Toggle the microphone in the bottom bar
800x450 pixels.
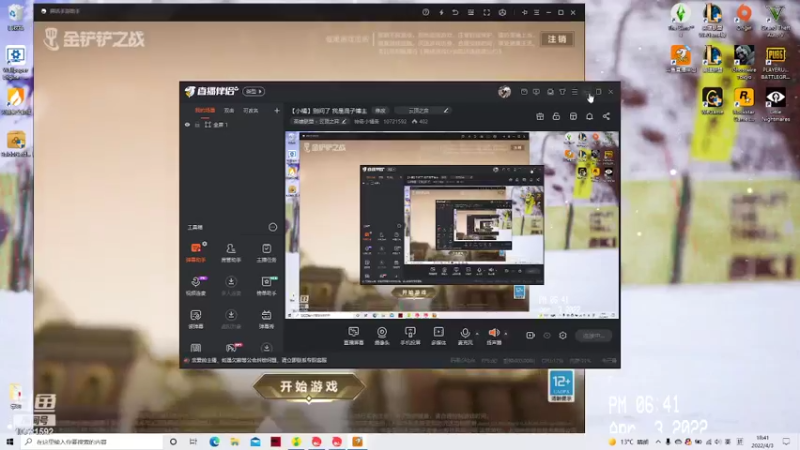click(x=465, y=336)
